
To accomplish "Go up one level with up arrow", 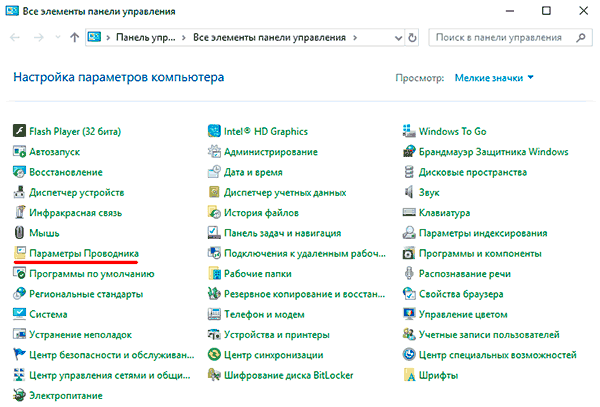I will (75, 37).
